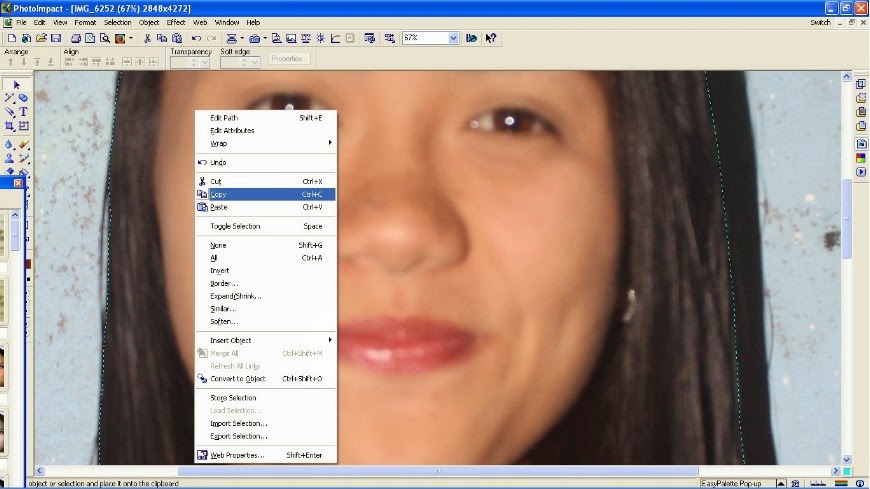Click the Properties... button
The width and height of the screenshot is (870, 489).
click(x=289, y=58)
